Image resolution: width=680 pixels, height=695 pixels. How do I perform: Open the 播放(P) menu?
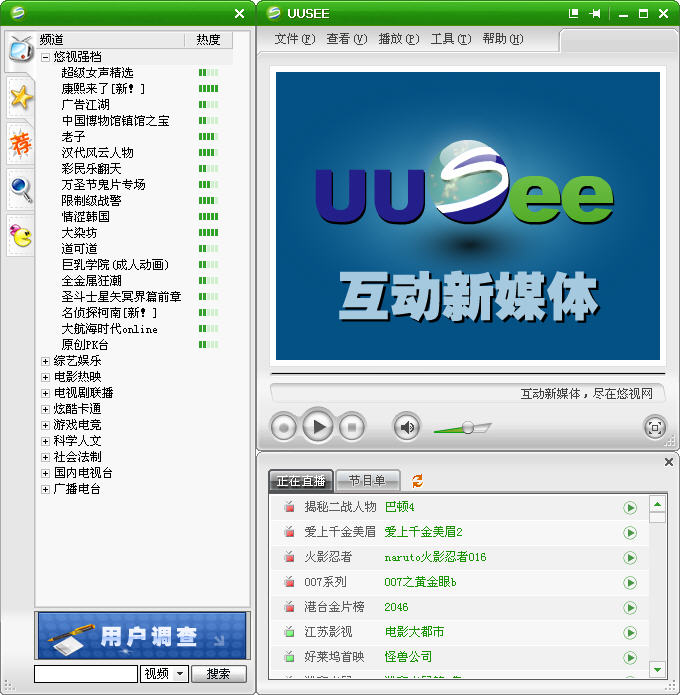(x=399, y=39)
